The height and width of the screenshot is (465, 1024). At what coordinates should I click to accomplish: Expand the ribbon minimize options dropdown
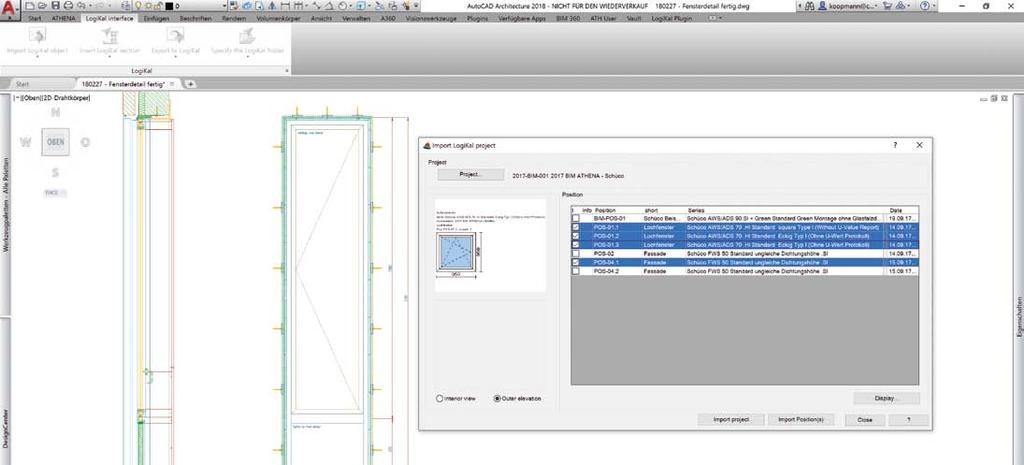tap(721, 18)
